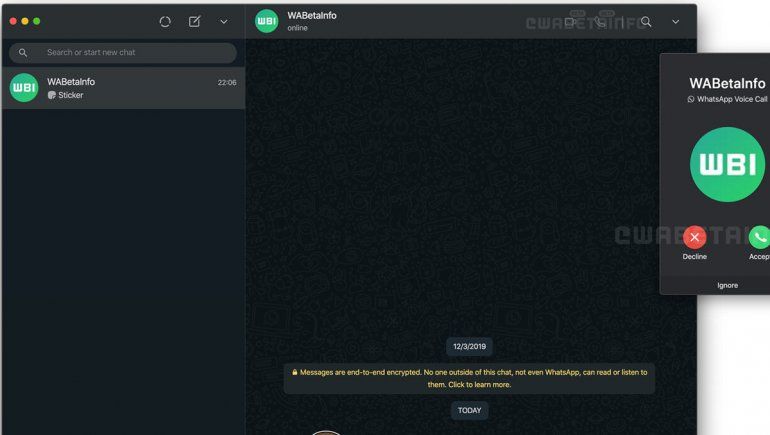Ignore the incoming voice call
This screenshot has height=435, width=770.
(727, 285)
